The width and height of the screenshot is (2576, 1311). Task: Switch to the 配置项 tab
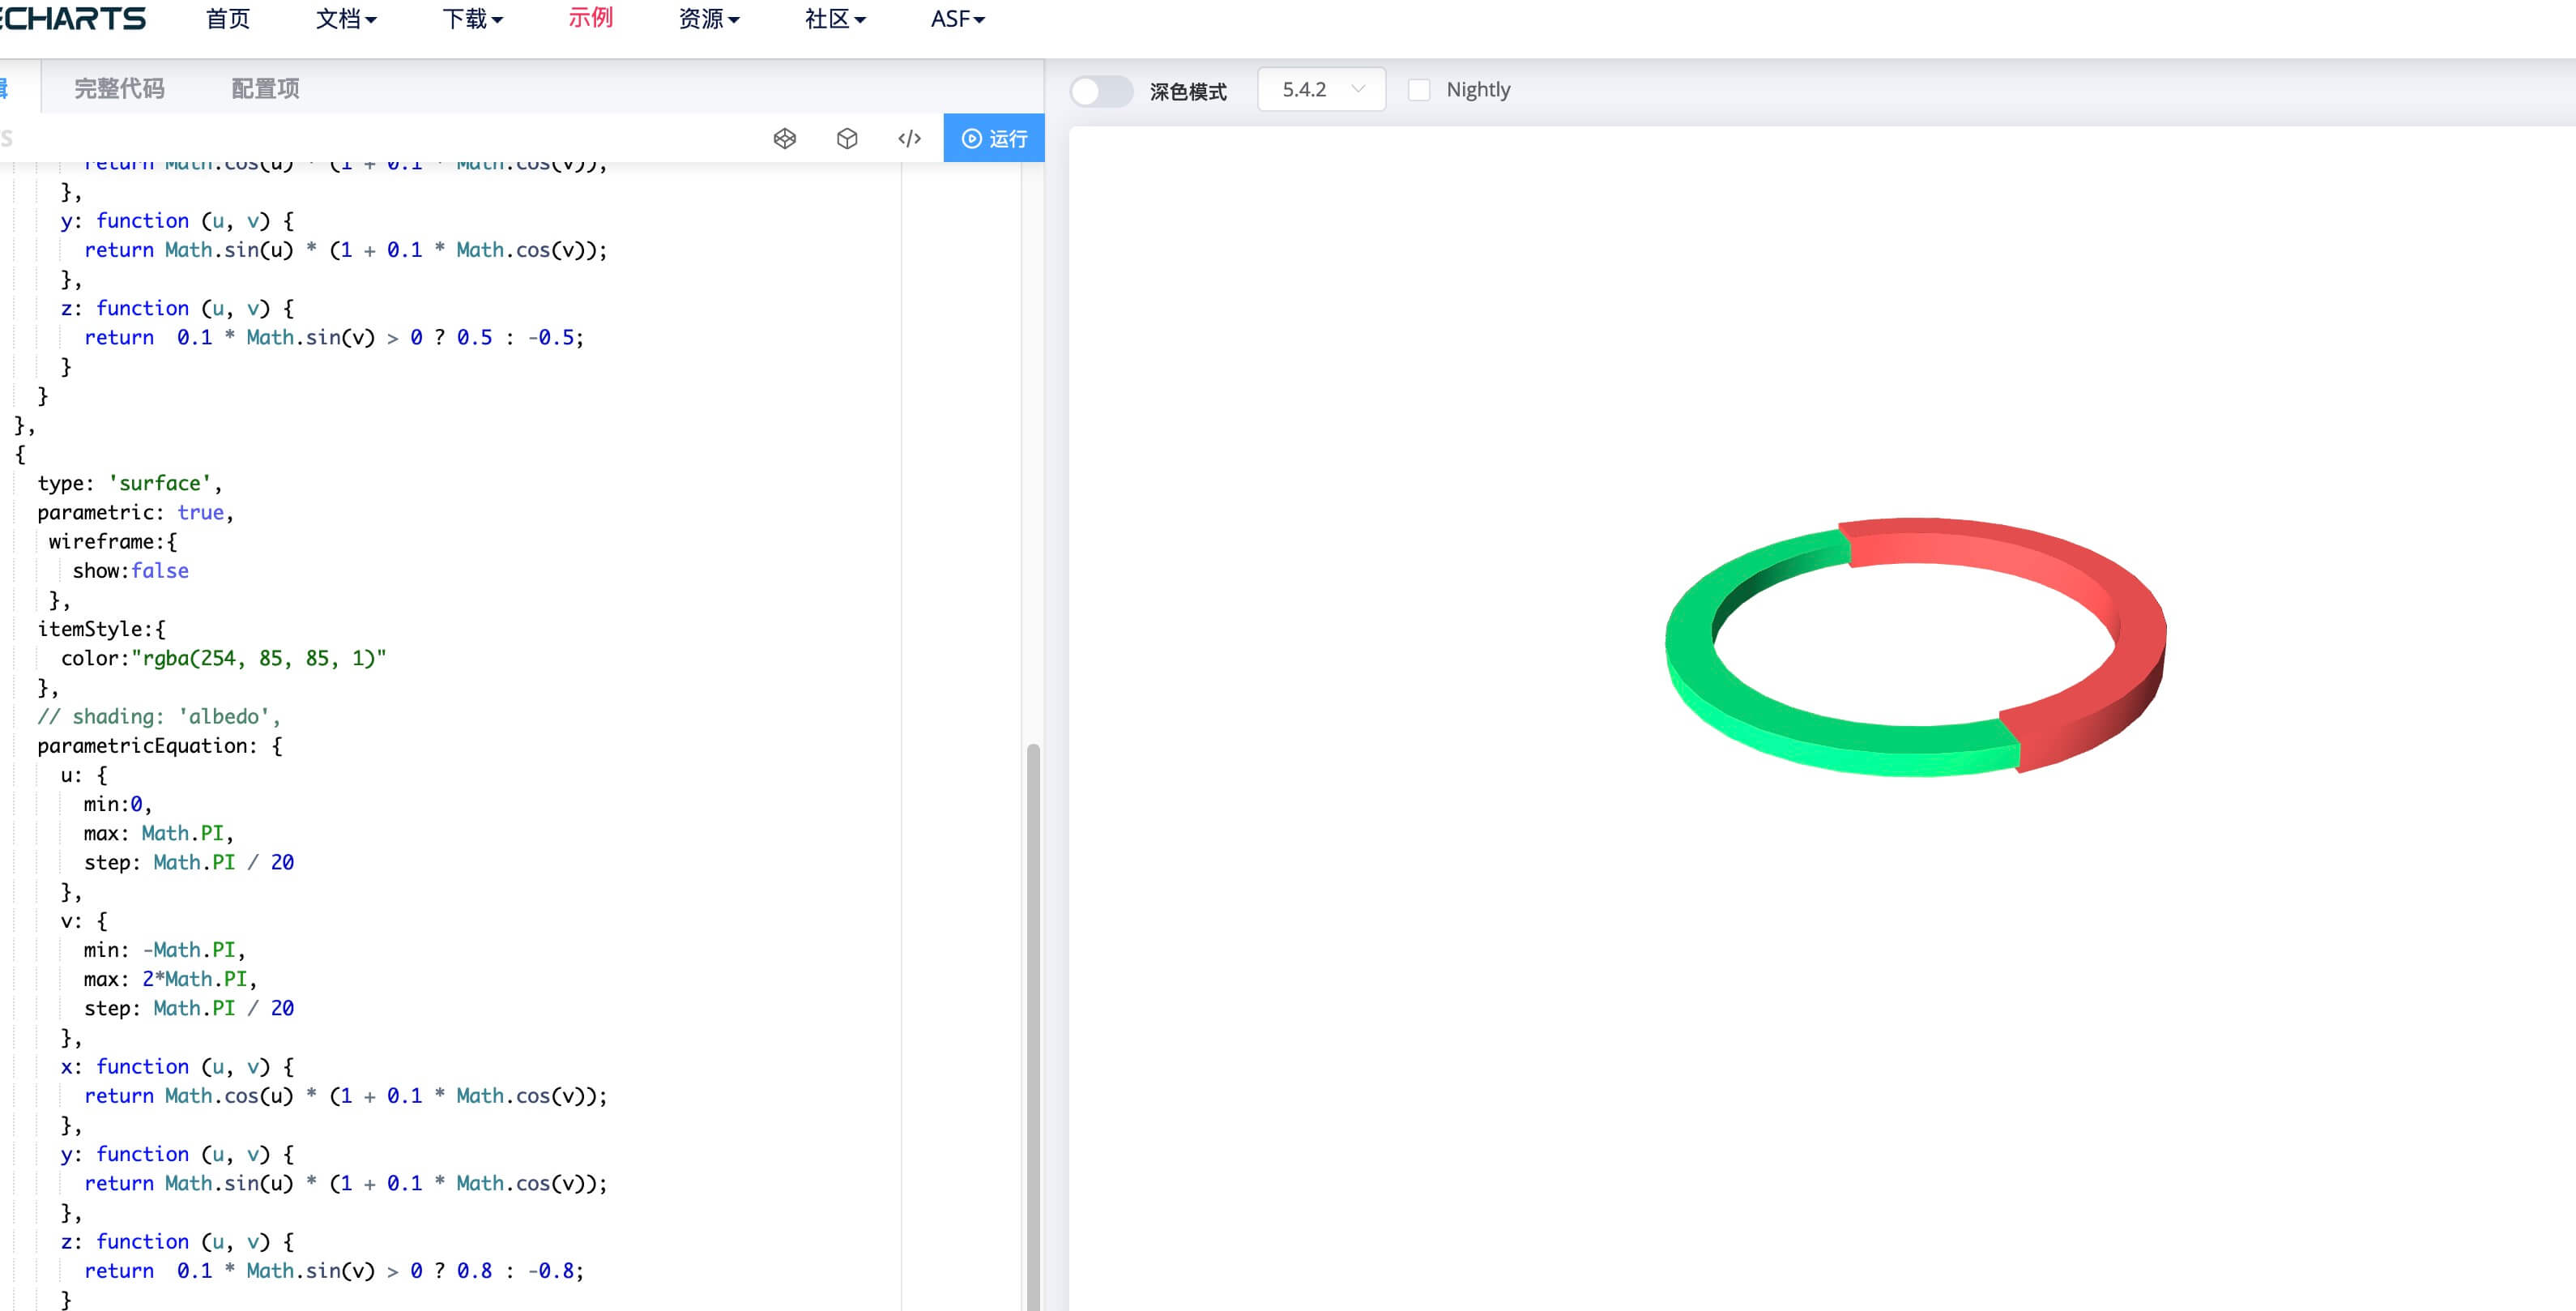coord(265,88)
